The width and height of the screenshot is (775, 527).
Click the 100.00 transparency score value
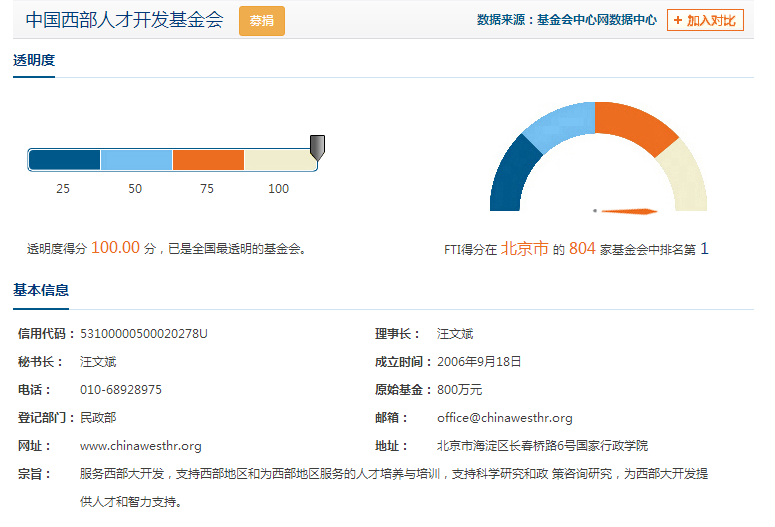click(x=116, y=248)
